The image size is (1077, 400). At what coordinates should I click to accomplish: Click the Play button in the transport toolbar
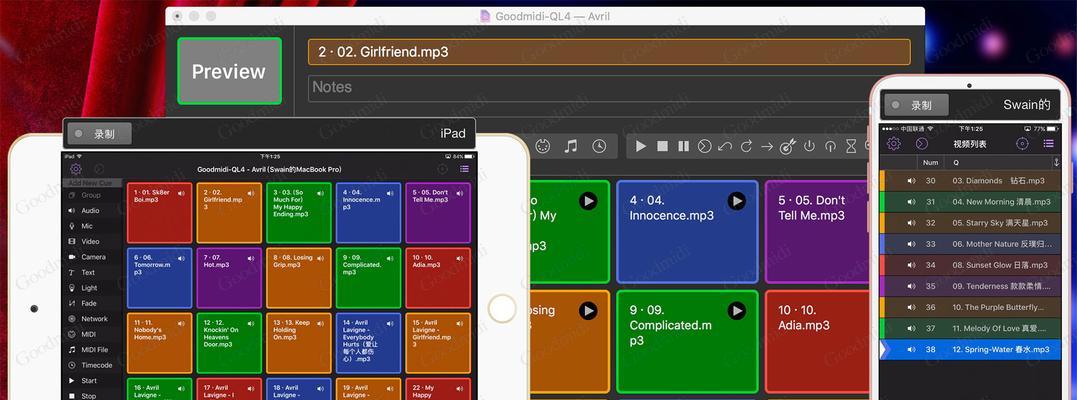click(641, 146)
